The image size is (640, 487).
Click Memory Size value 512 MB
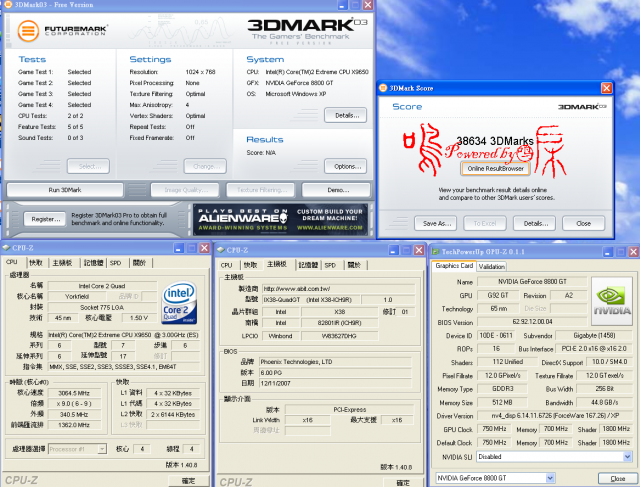click(x=502, y=402)
